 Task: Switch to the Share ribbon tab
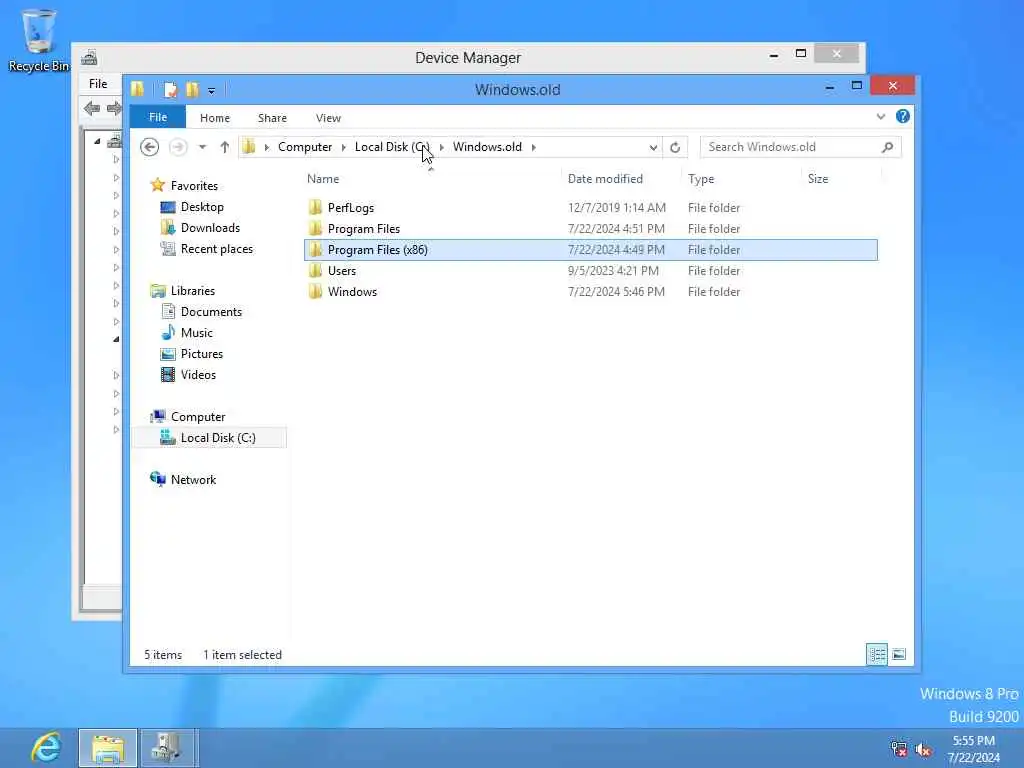(x=272, y=118)
